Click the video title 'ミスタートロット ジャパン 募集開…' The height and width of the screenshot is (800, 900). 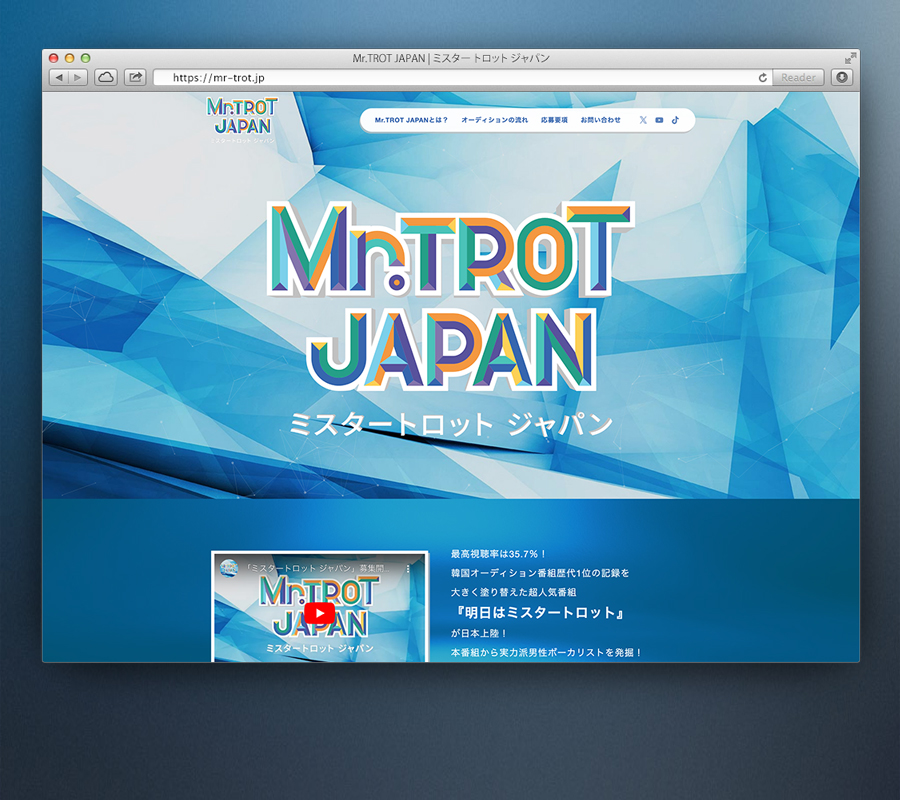(x=318, y=568)
